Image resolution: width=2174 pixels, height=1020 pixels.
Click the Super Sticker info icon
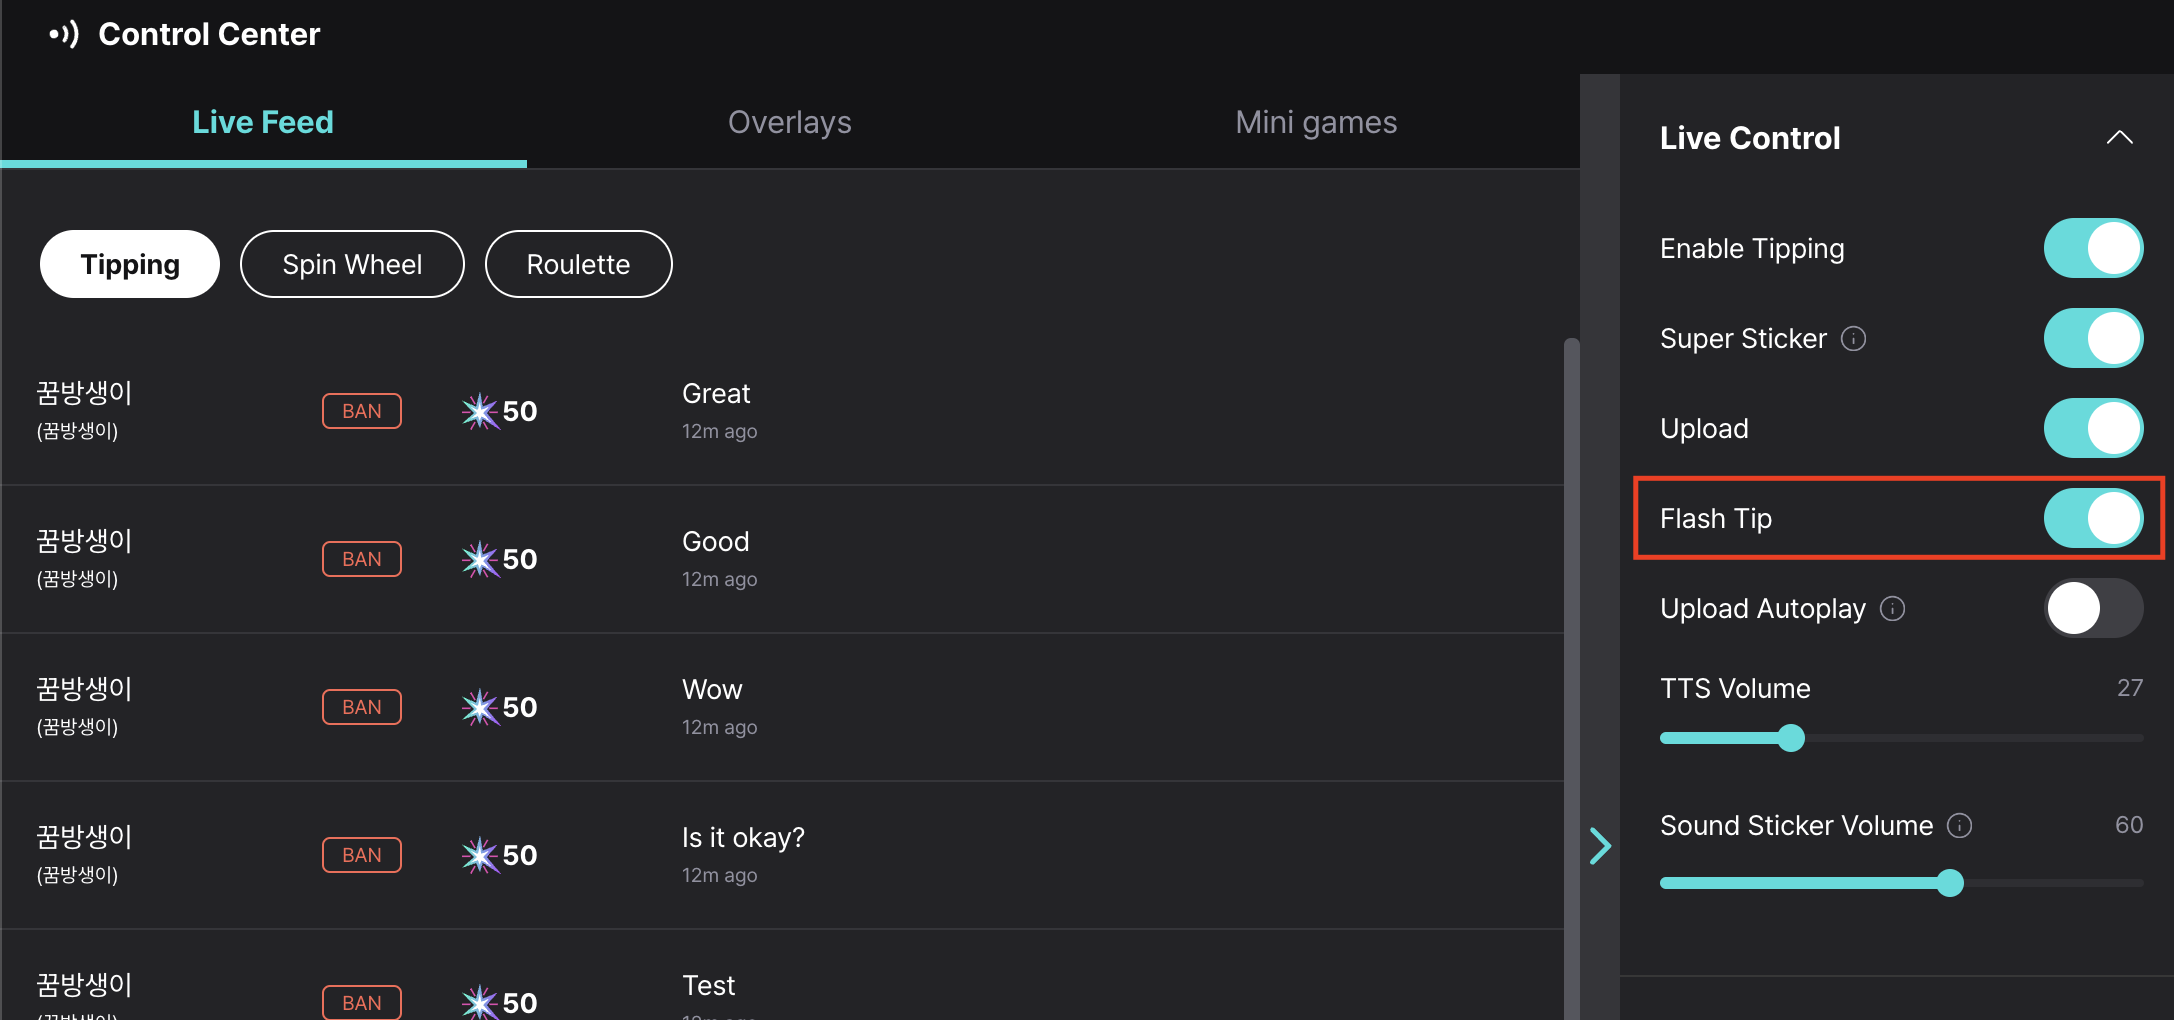tap(1853, 339)
